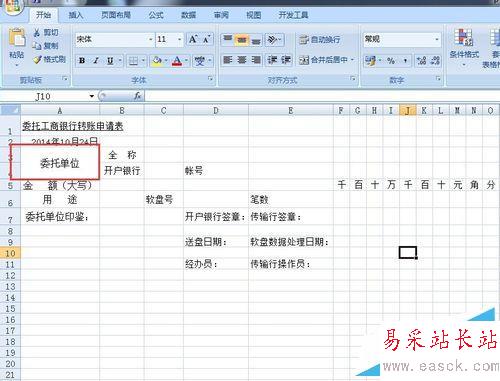The height and width of the screenshot is (381, 500).
Task: Switch to 插入 tab
Action: point(75,15)
